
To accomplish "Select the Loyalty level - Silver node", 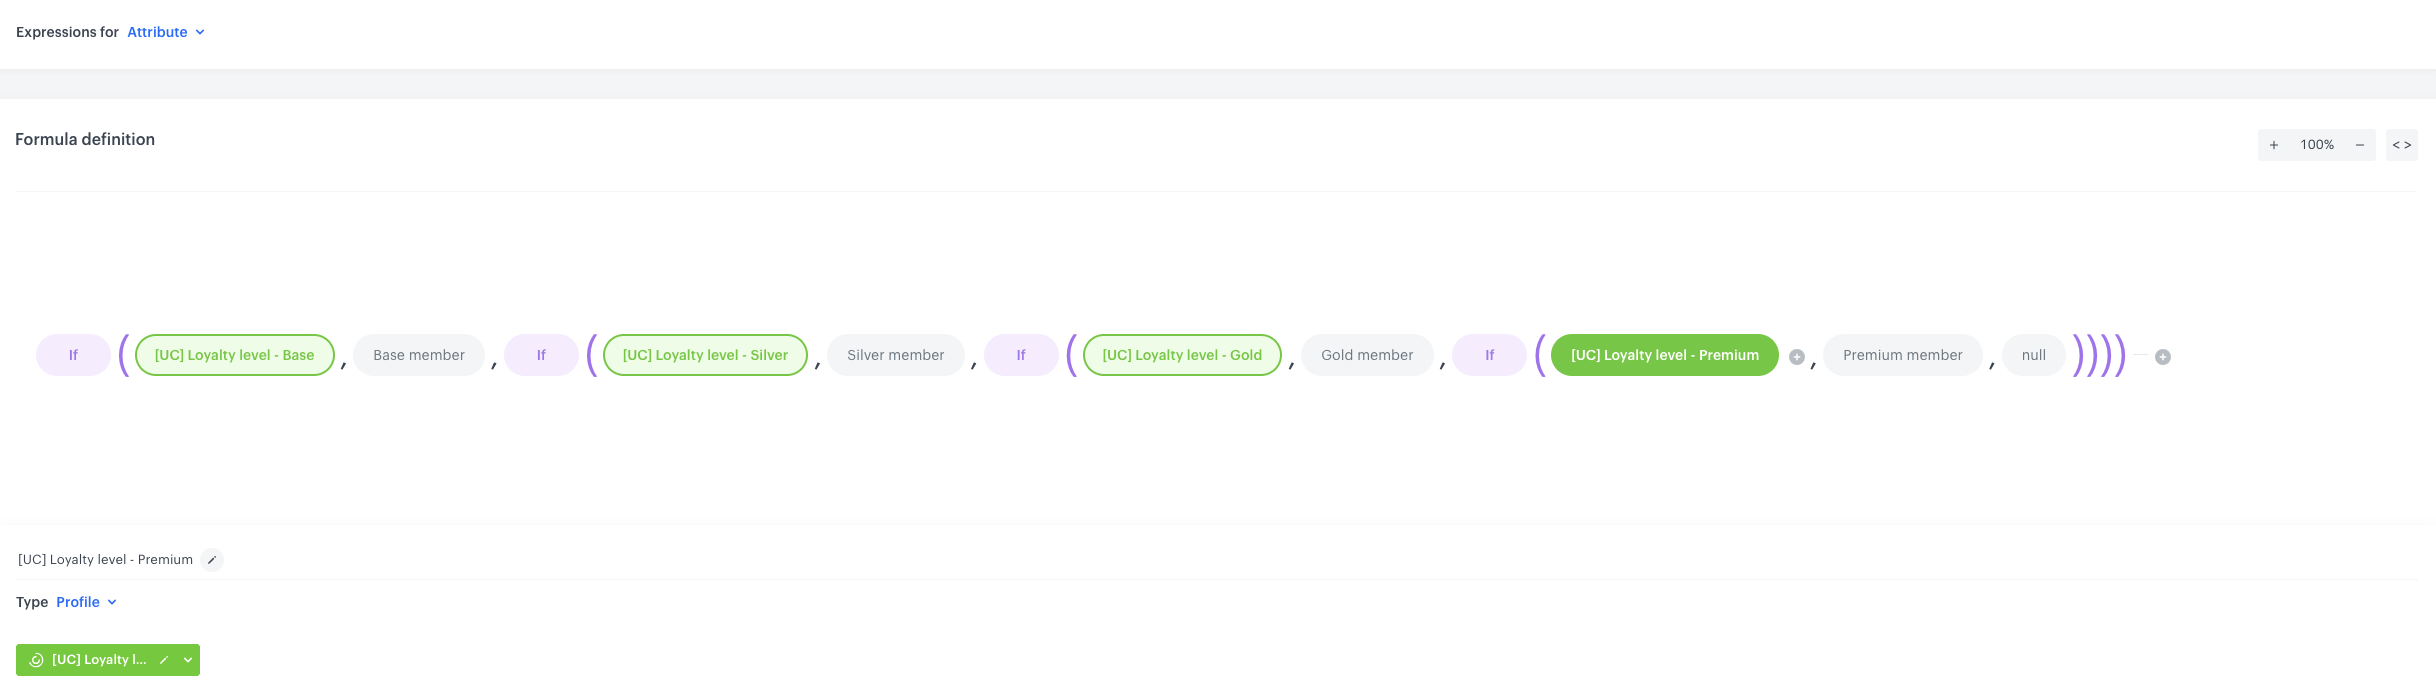I will click(705, 355).
